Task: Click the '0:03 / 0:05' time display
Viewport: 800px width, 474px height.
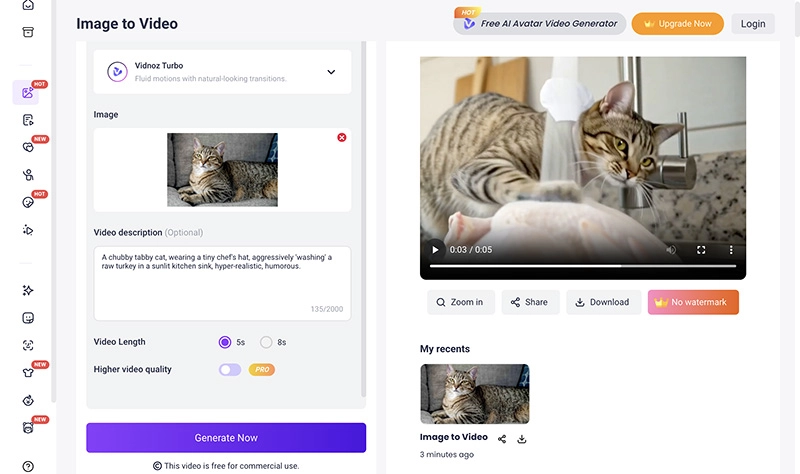Action: (x=470, y=250)
